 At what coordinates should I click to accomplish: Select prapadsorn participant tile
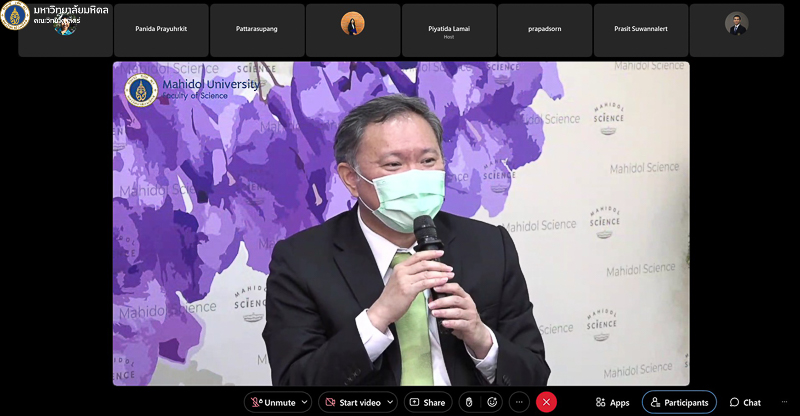click(x=545, y=29)
